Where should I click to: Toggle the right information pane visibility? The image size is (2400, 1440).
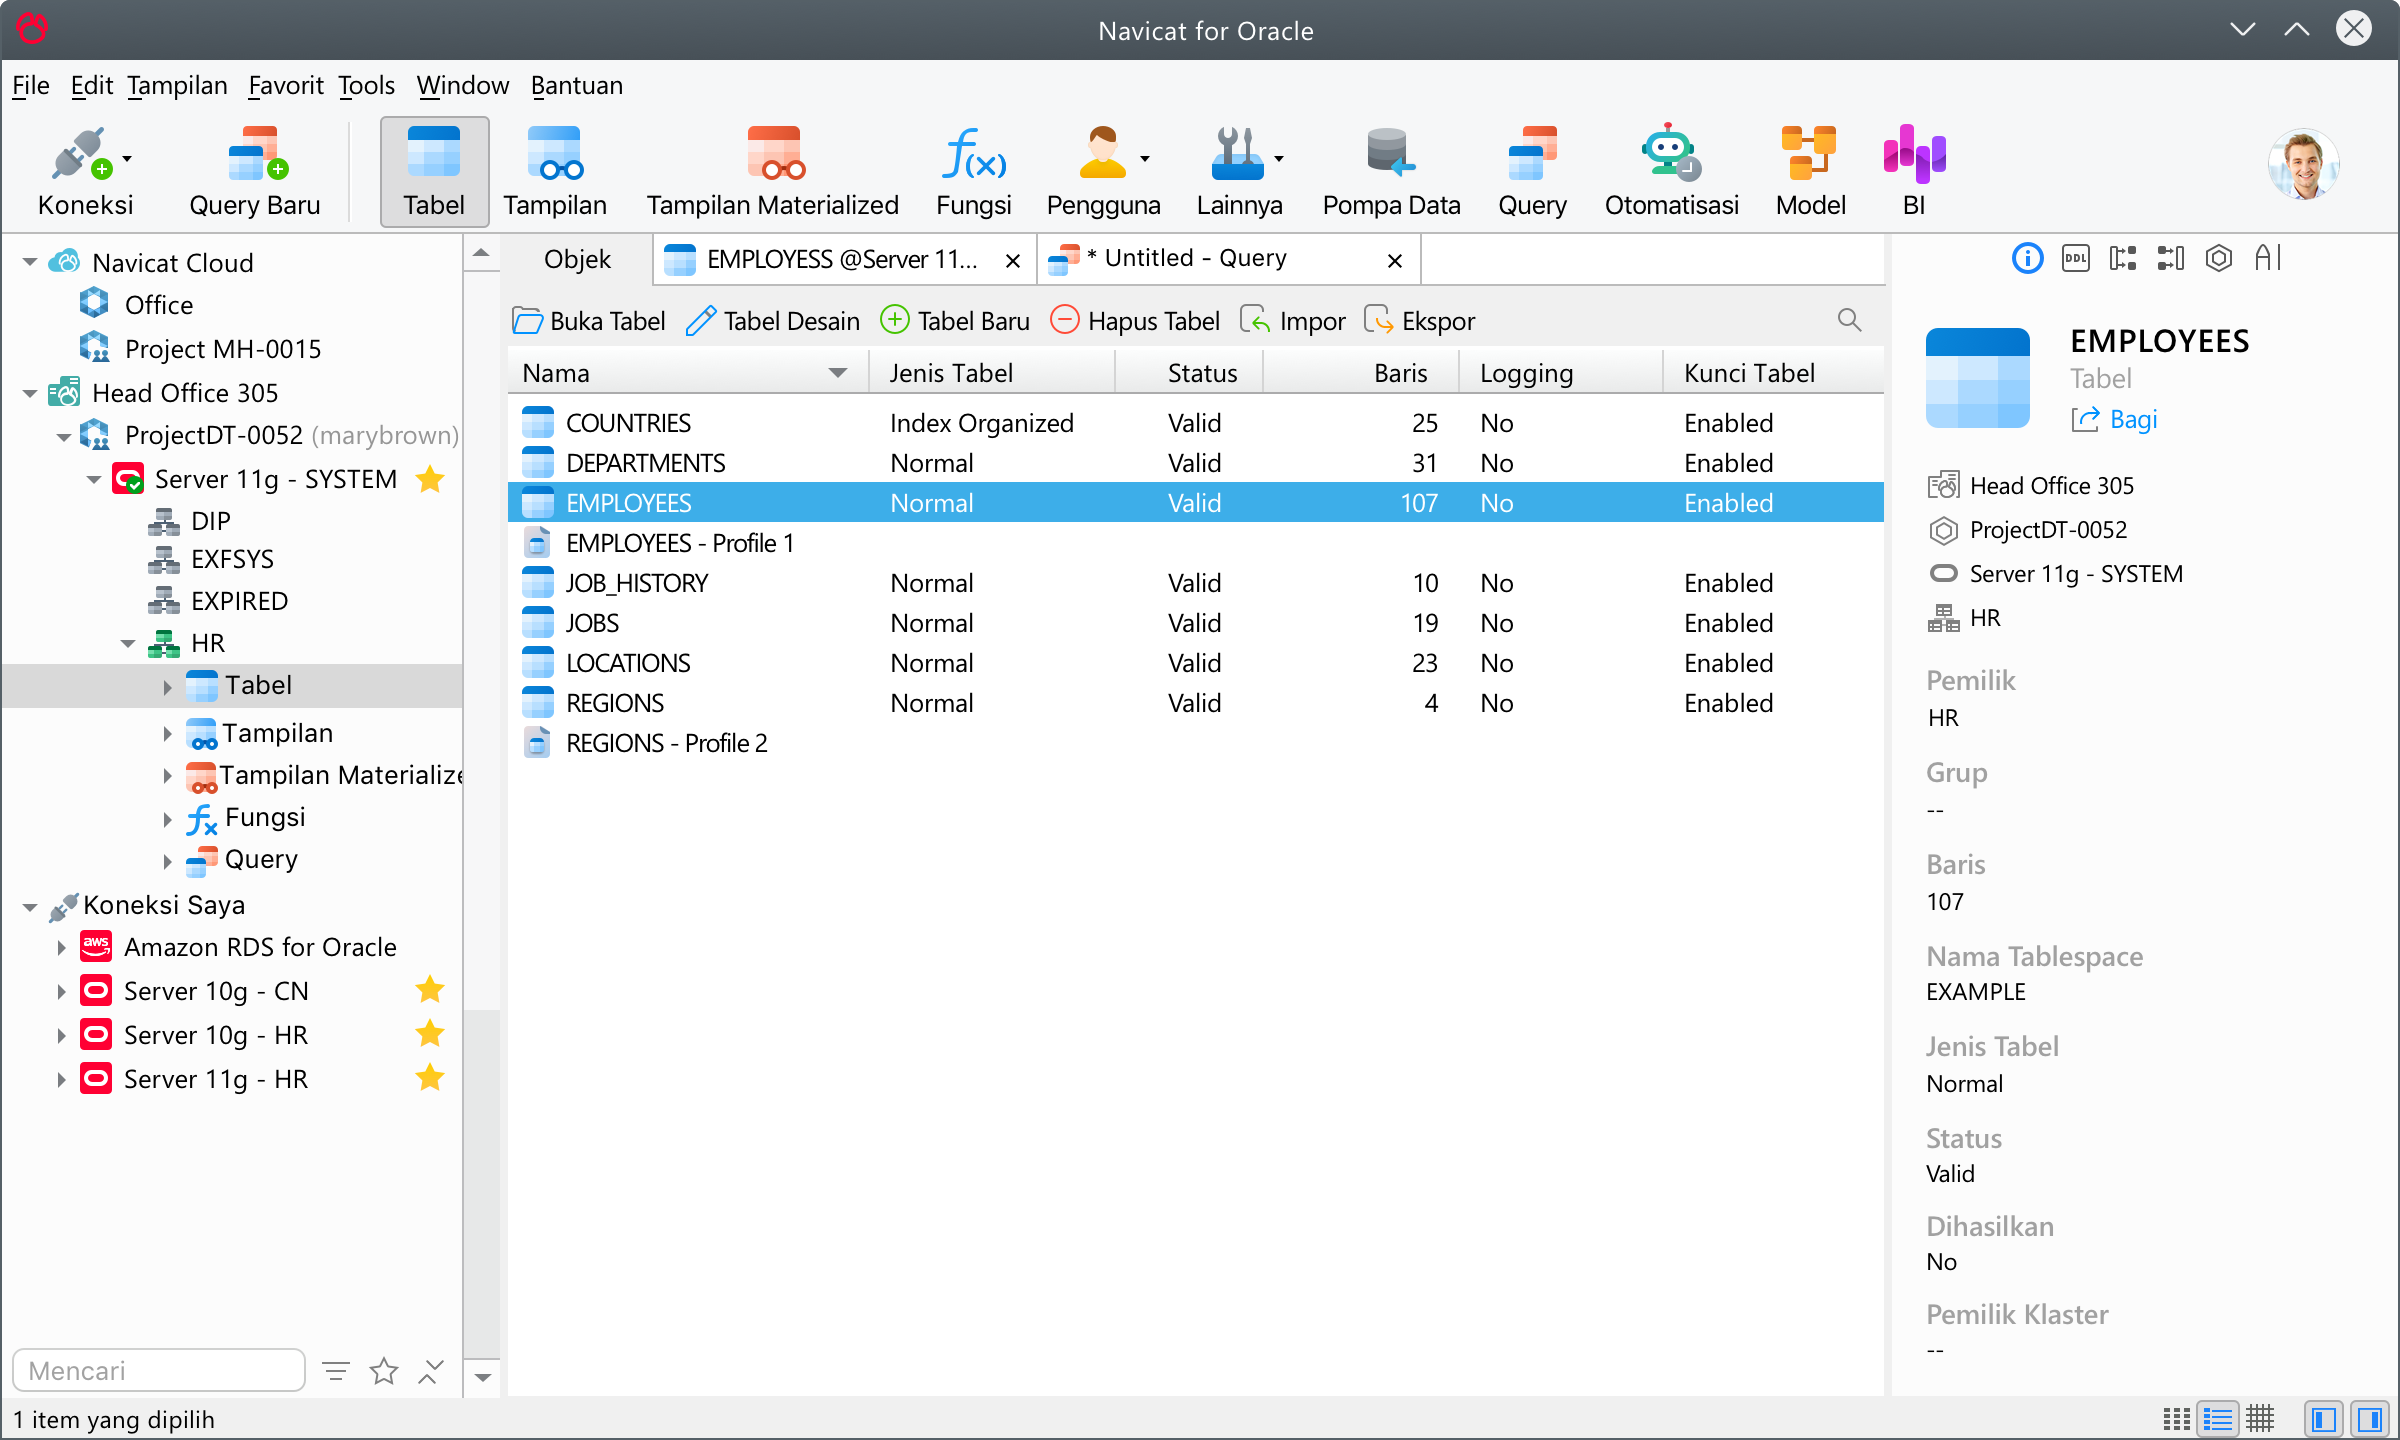[x=2369, y=1419]
